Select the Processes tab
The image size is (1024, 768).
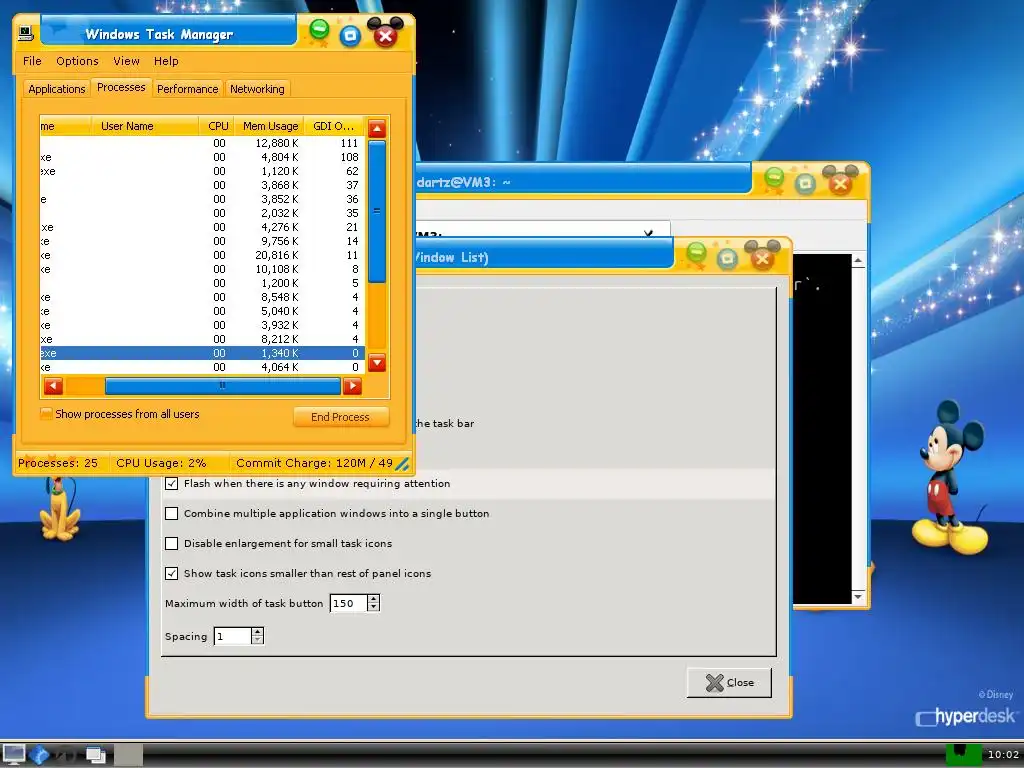(121, 88)
